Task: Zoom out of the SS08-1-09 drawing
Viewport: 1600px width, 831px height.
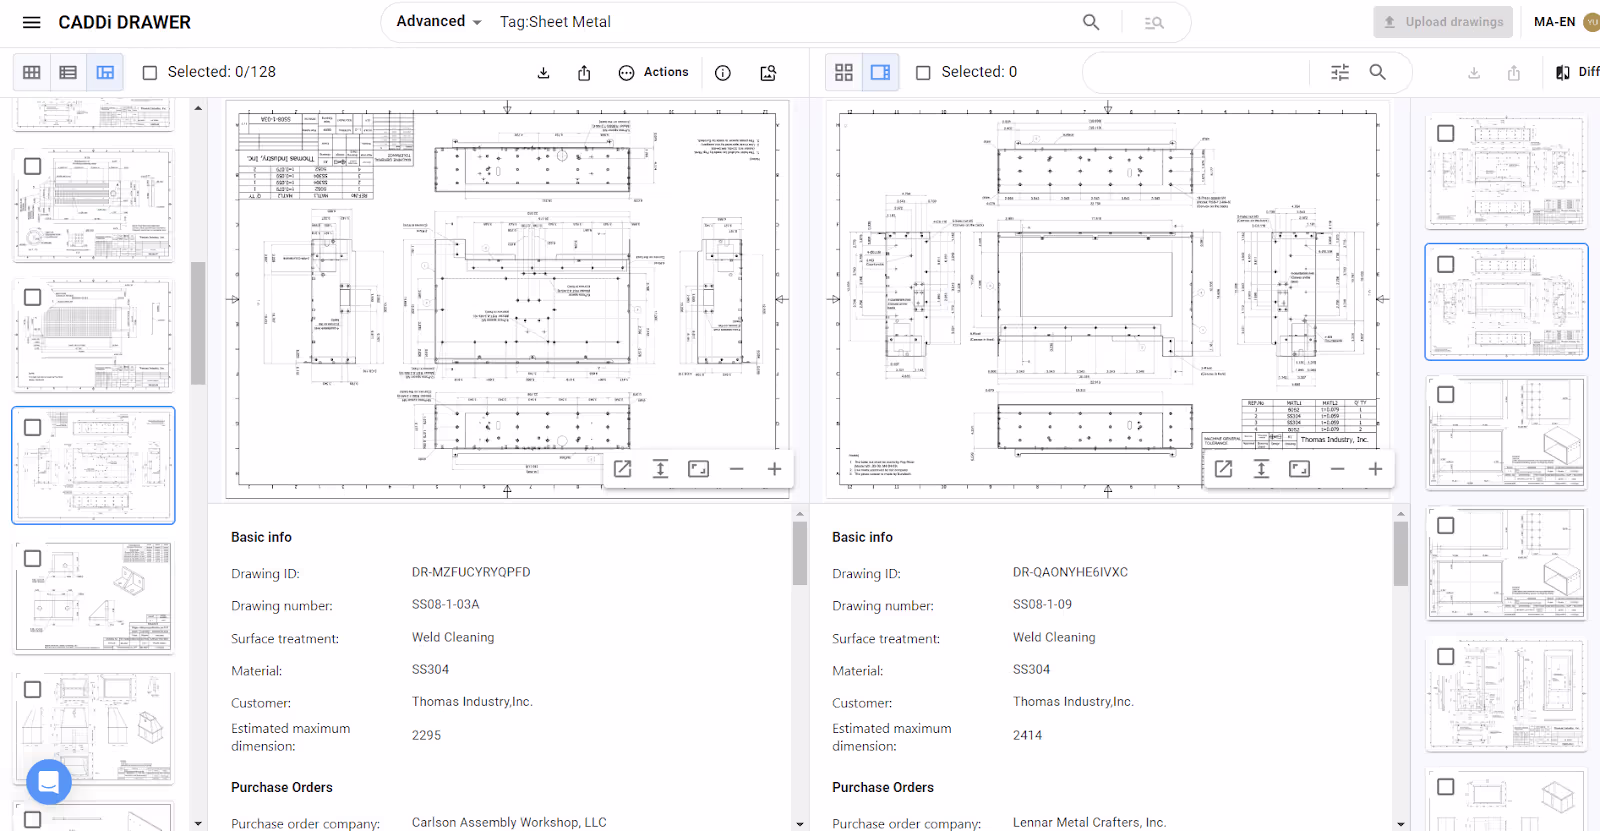Action: (1337, 469)
